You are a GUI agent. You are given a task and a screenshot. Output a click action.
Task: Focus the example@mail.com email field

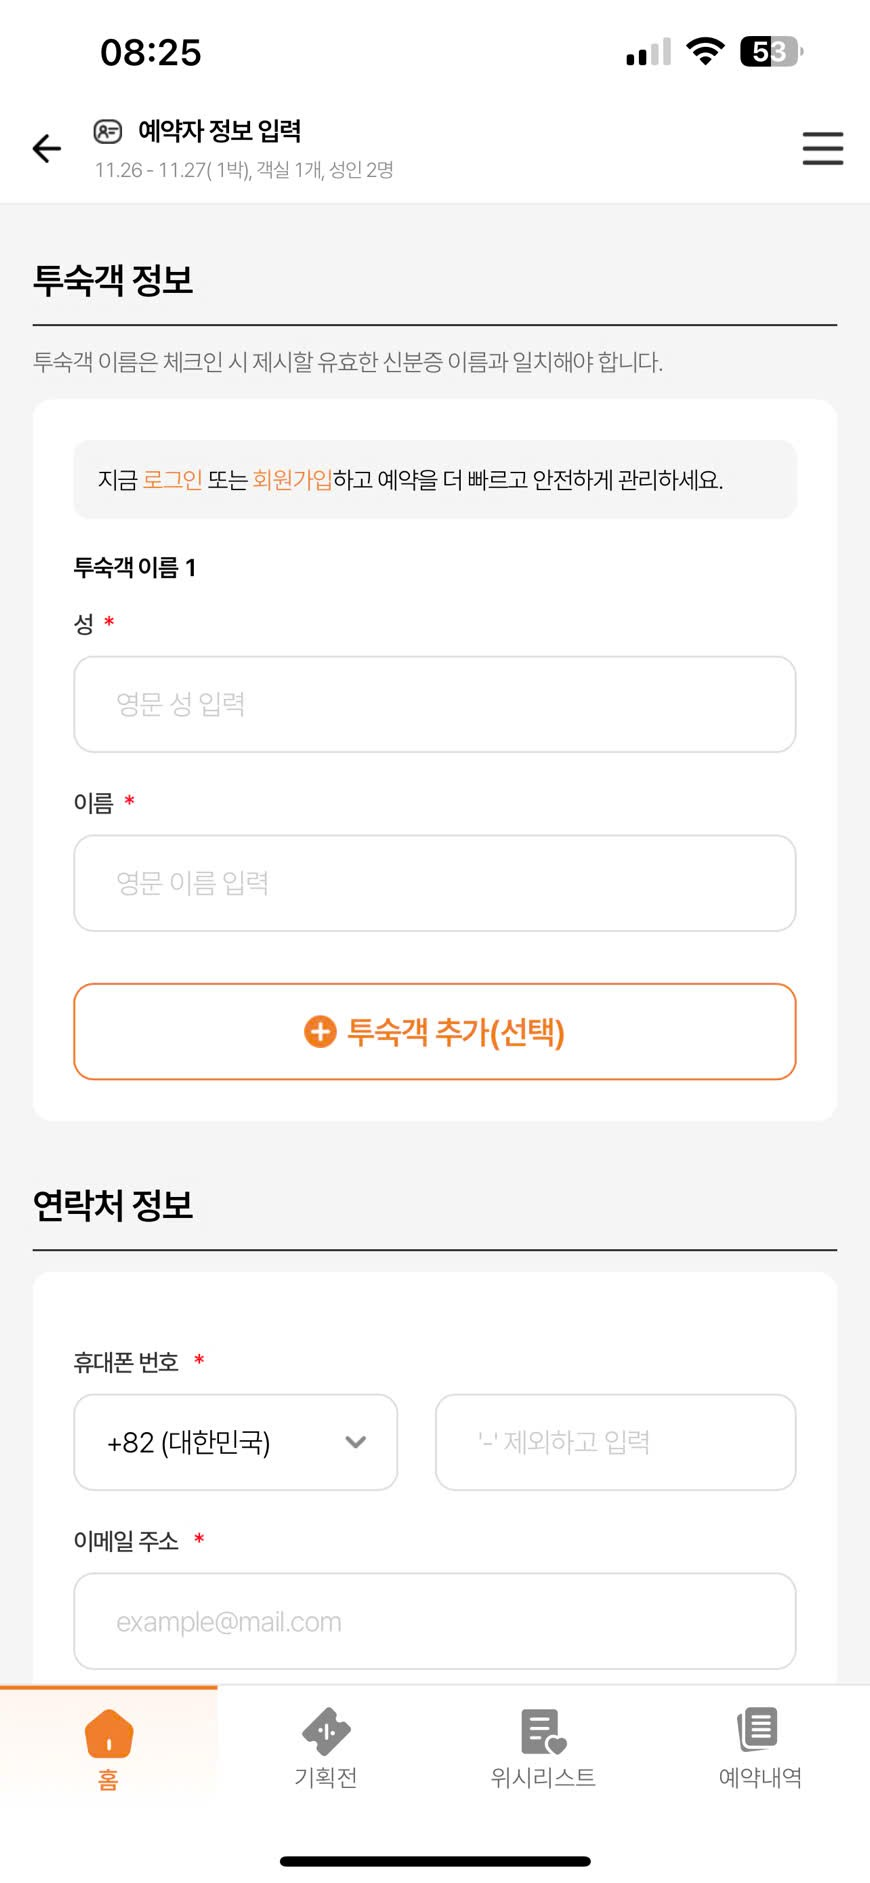[x=435, y=1621]
